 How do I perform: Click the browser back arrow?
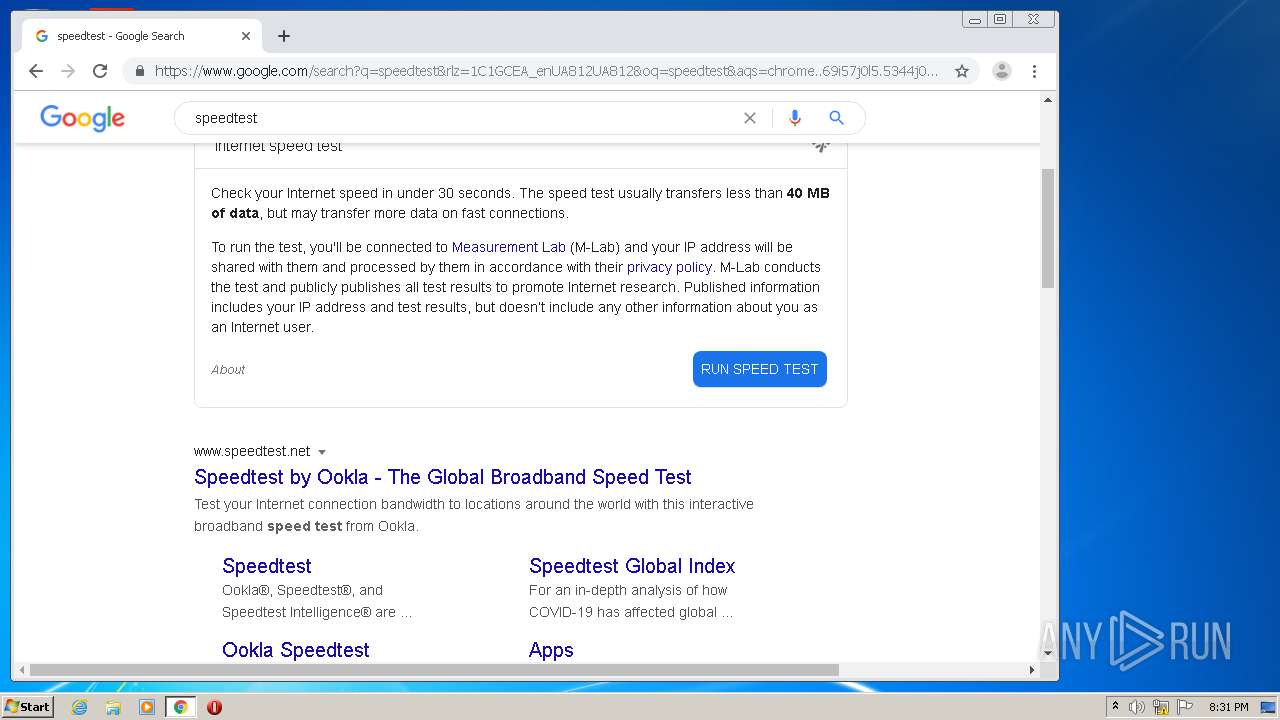pyautogui.click(x=36, y=71)
